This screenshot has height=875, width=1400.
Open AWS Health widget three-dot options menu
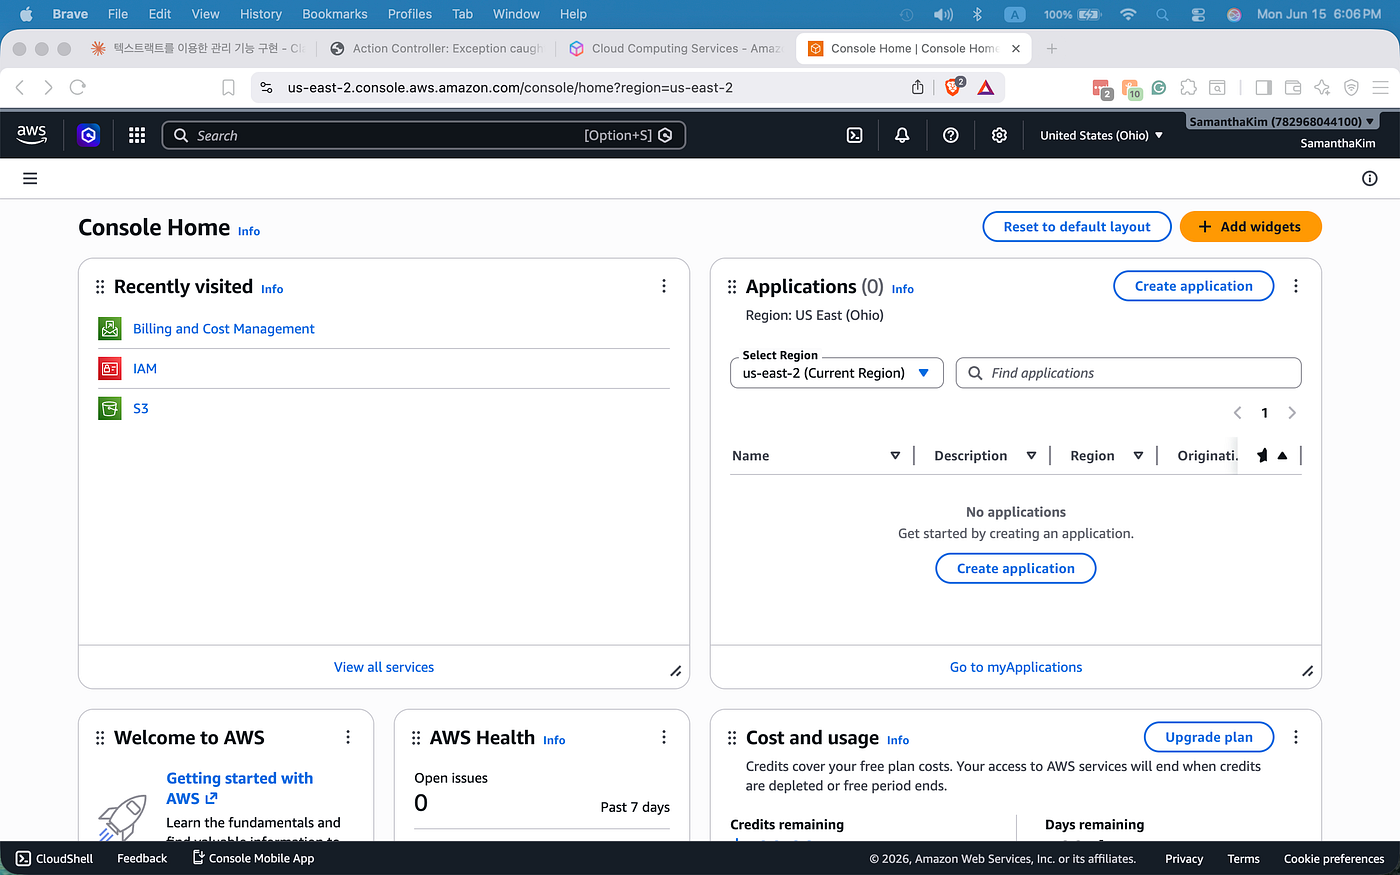pyautogui.click(x=664, y=737)
